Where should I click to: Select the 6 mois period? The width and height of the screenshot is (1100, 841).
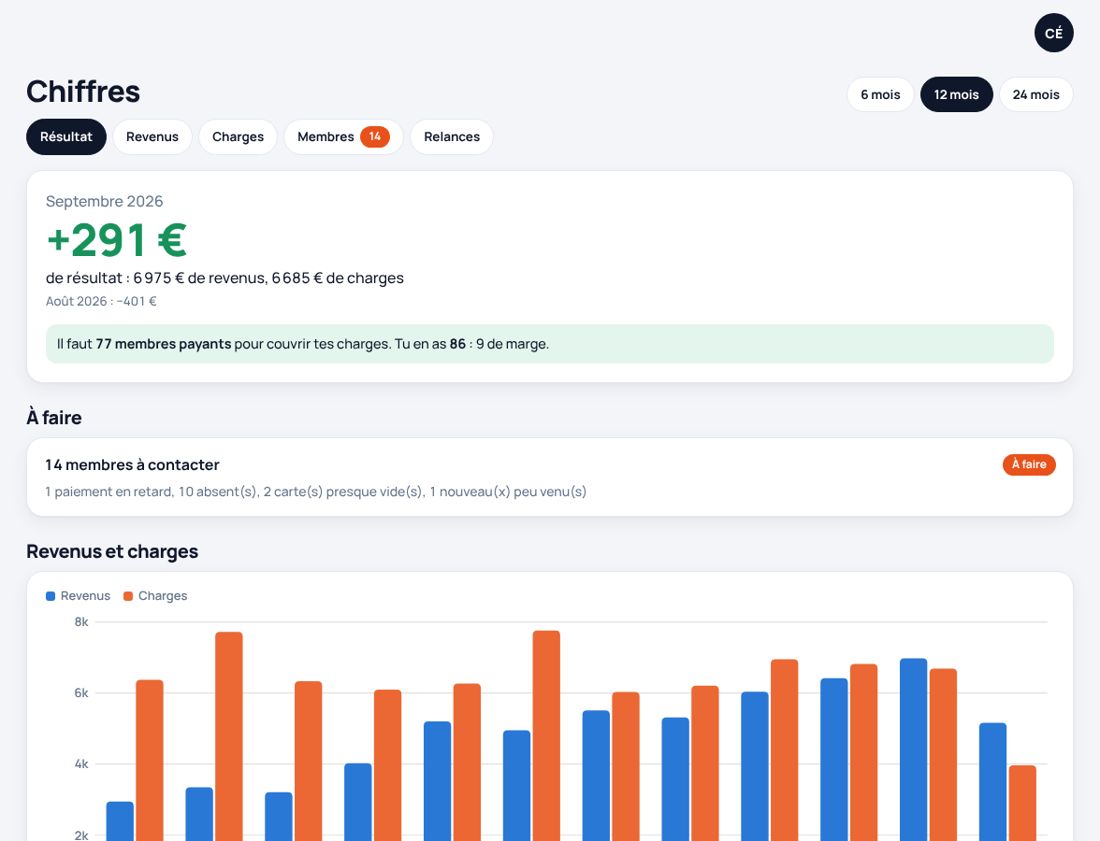click(x=880, y=95)
